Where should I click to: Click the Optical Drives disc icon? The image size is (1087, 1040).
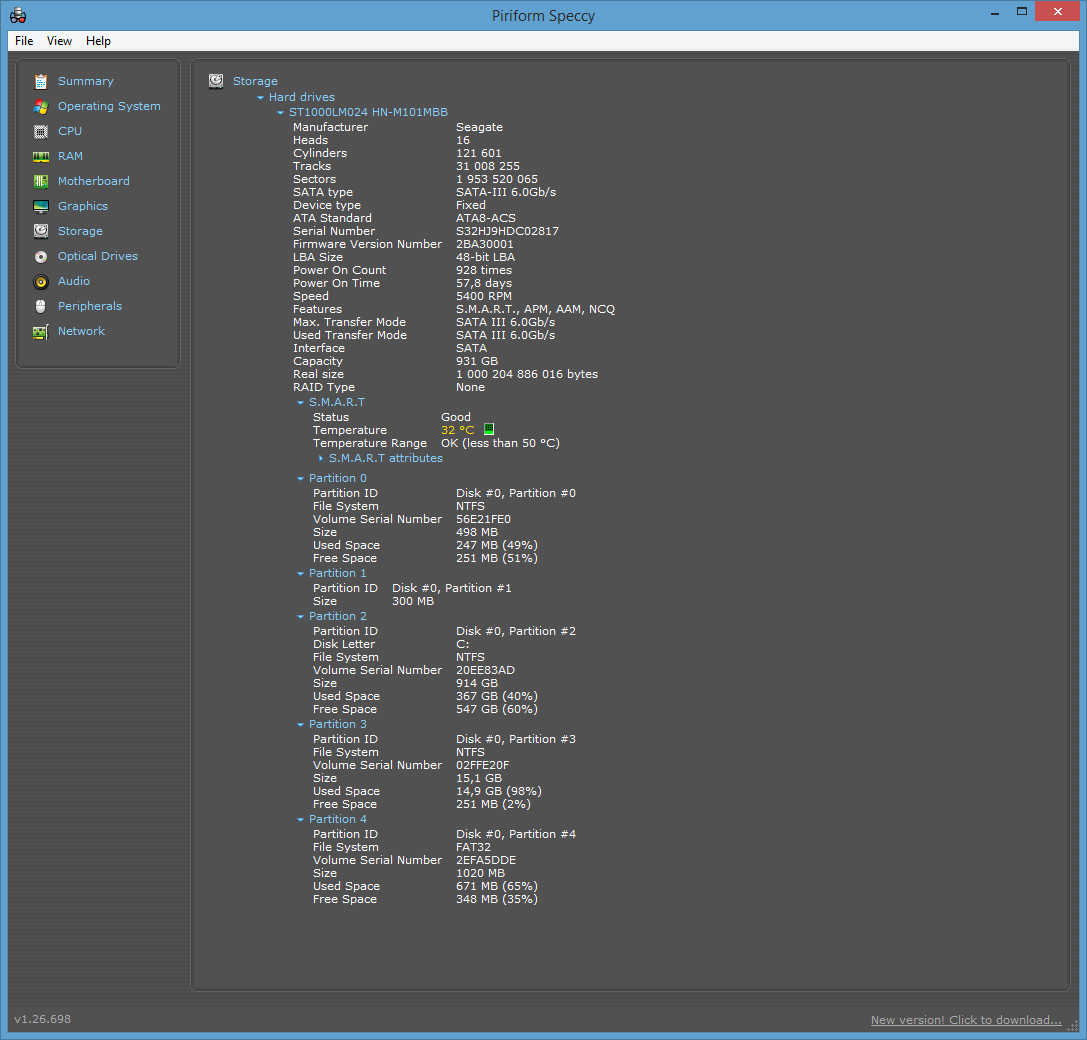[40, 256]
